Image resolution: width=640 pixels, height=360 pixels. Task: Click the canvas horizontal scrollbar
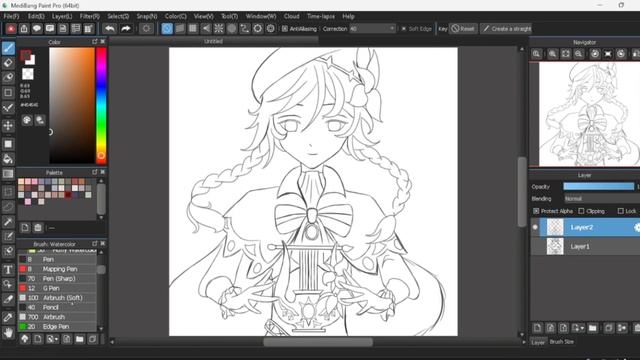tap(318, 342)
